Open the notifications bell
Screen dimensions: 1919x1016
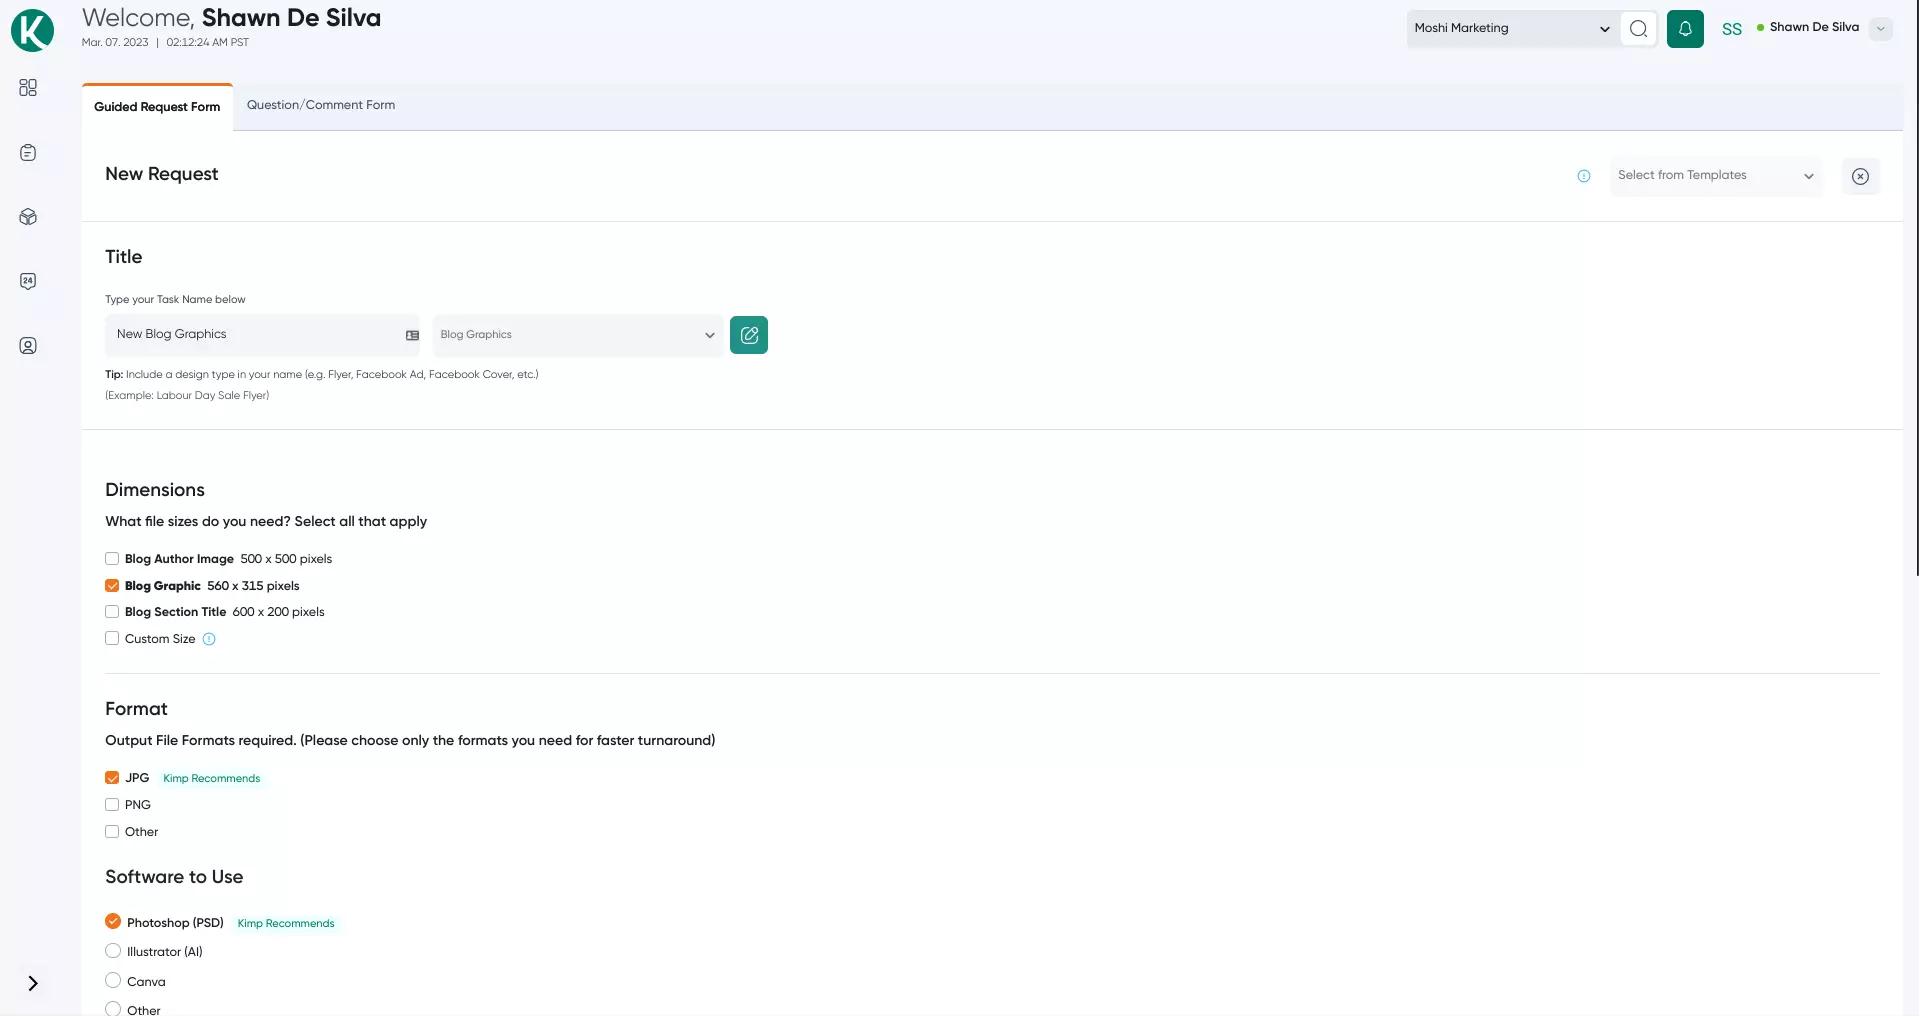(x=1685, y=28)
